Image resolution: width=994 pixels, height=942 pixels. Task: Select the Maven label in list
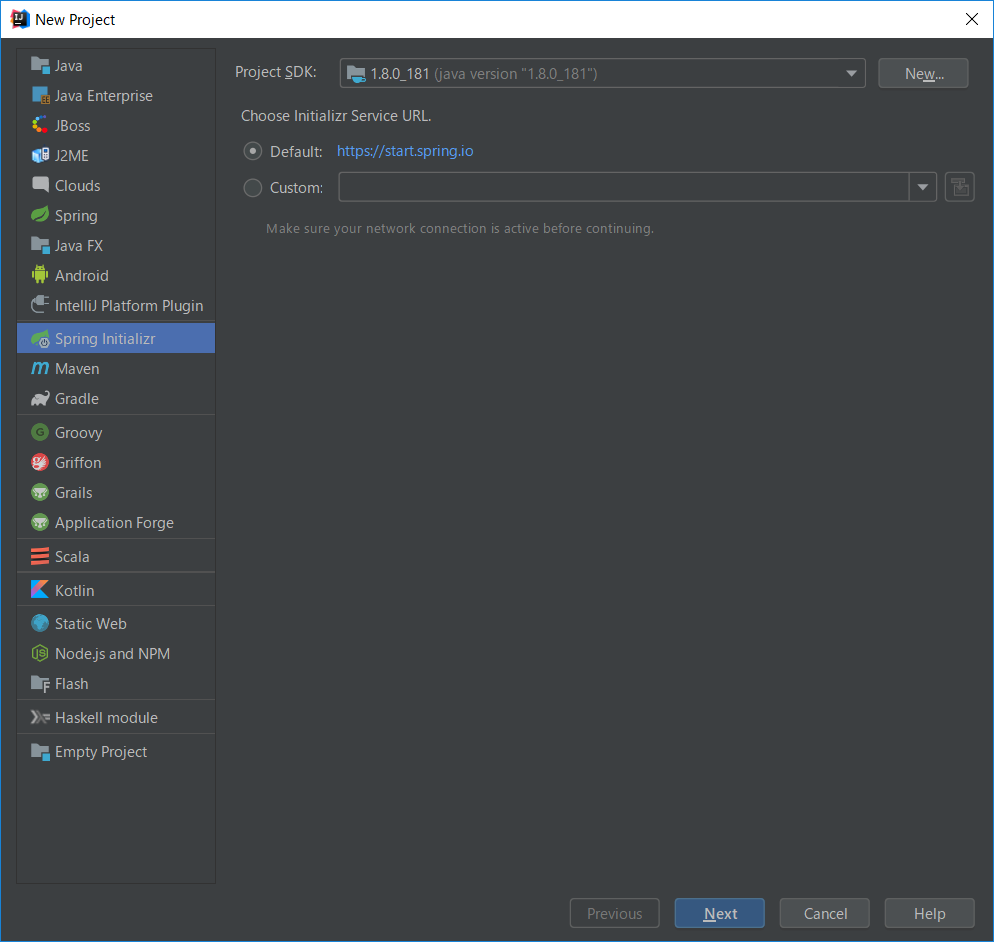point(77,369)
